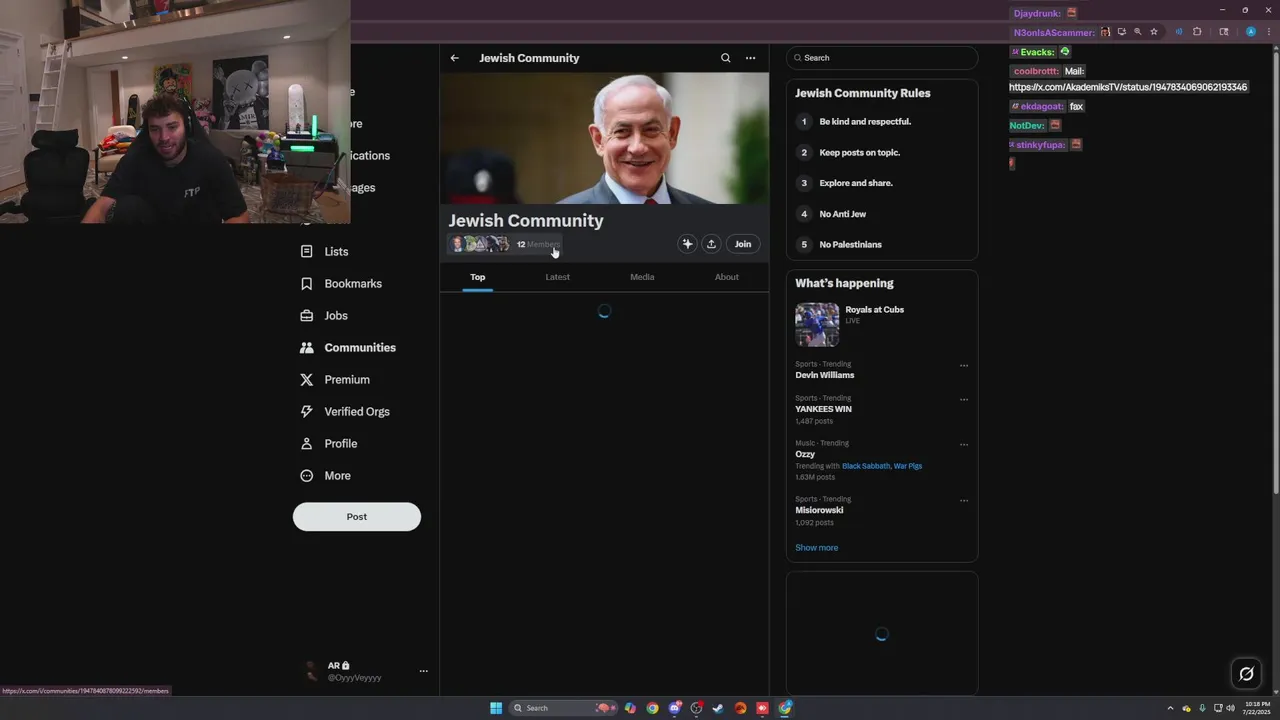Share the community via upload icon
The image size is (1280, 720).
click(x=711, y=244)
